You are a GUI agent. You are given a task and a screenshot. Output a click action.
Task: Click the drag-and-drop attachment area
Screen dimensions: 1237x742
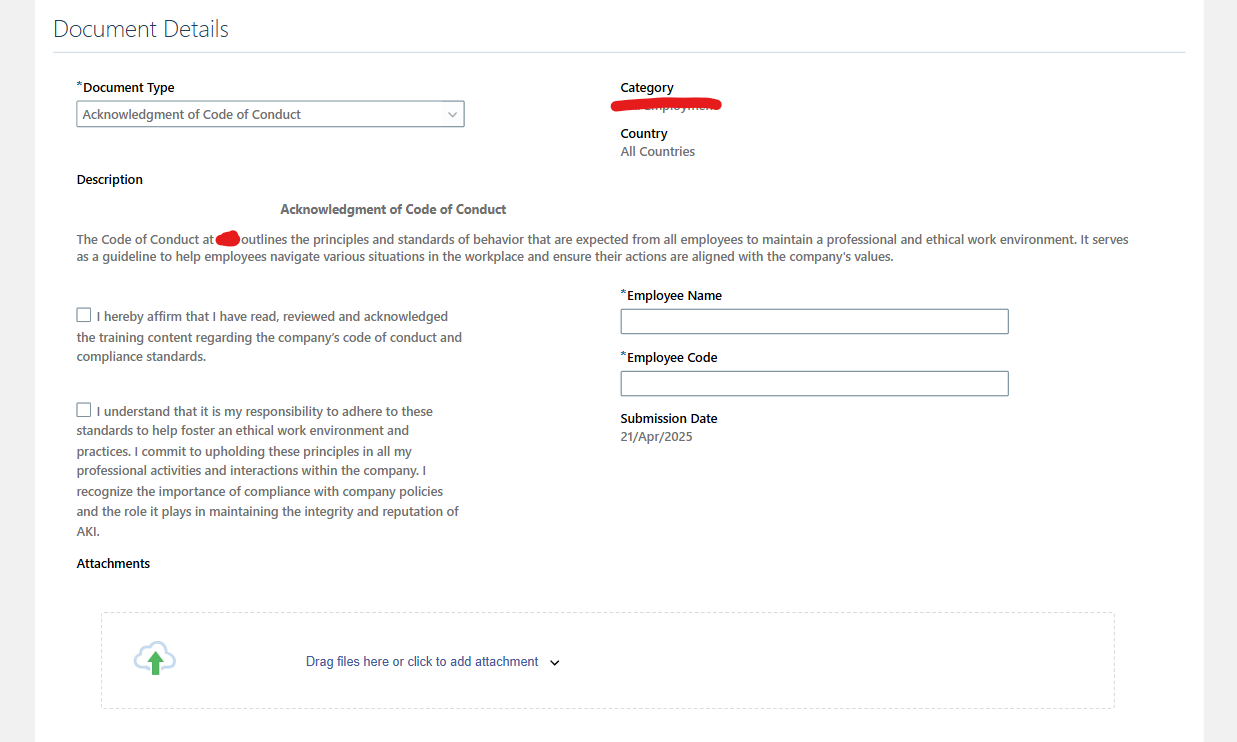[x=607, y=660]
